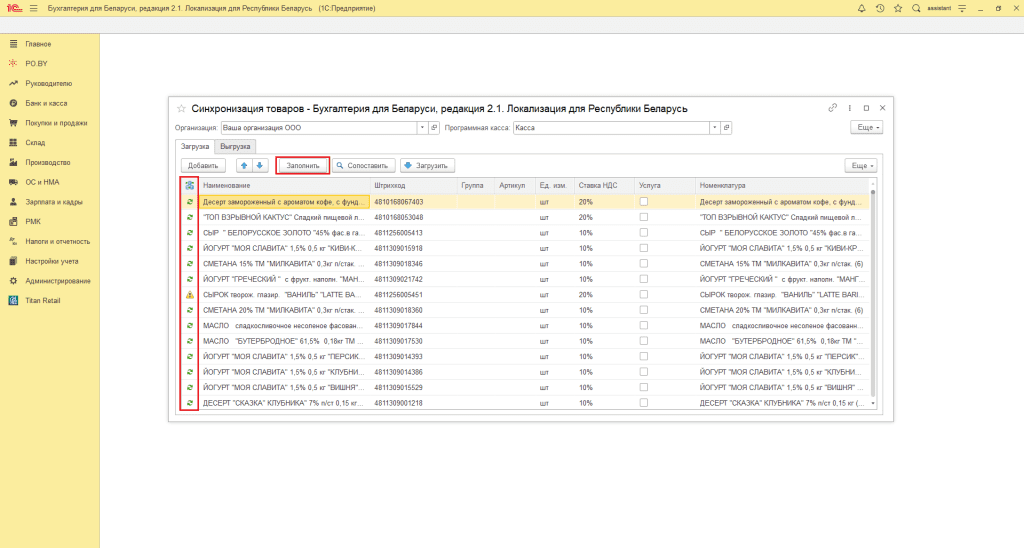
Task: Toggle Услуга checkbox for ТОП ВЗРЫВНОЙ КАКТУС row
Action: 644,218
